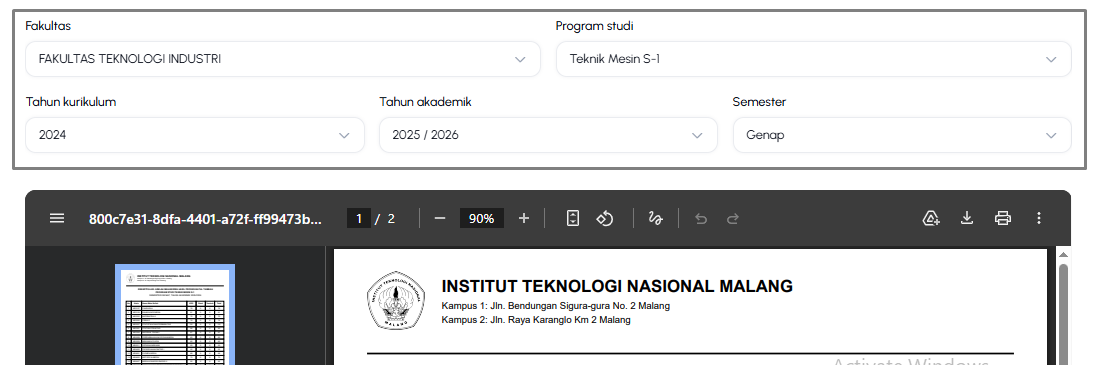Click the 90% zoom level field

482,218
